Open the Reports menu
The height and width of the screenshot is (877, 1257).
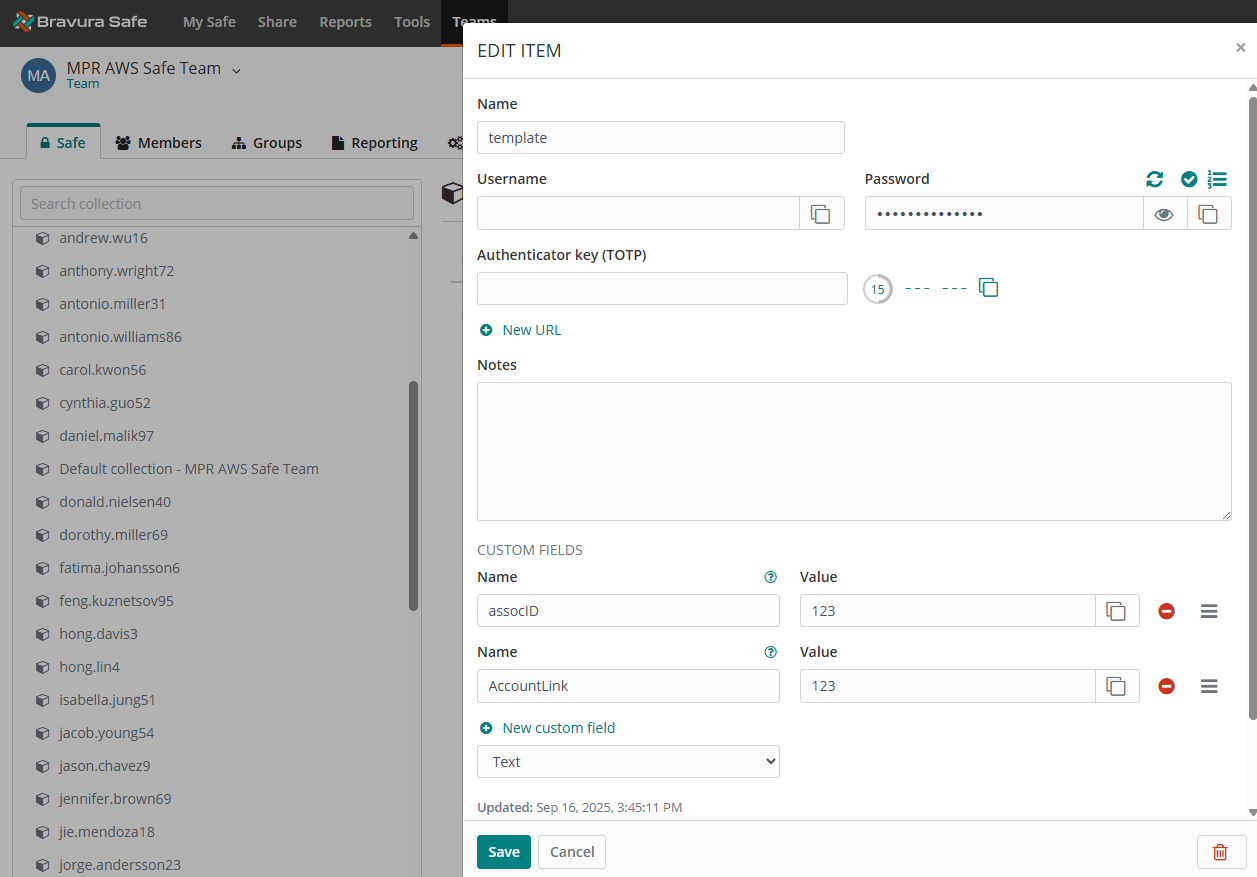[345, 22]
